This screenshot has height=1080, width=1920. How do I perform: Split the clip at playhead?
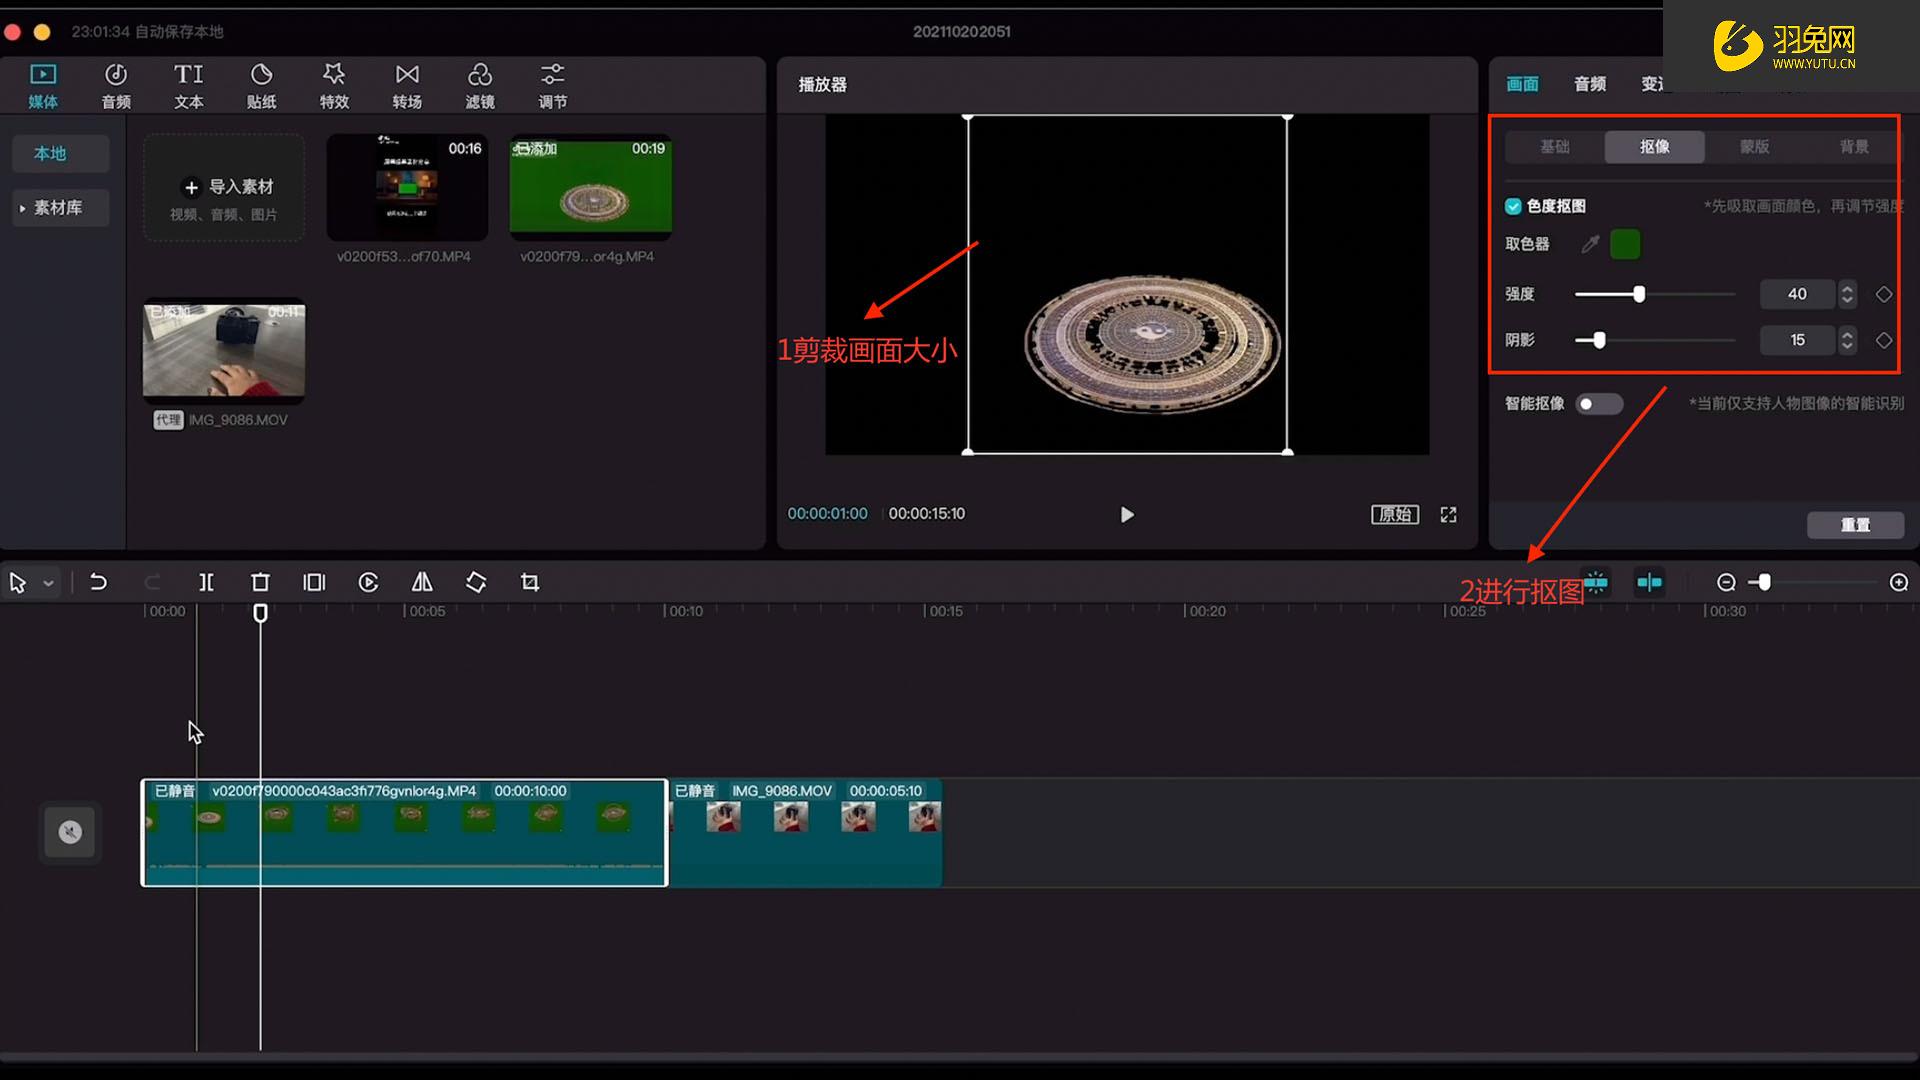click(206, 582)
